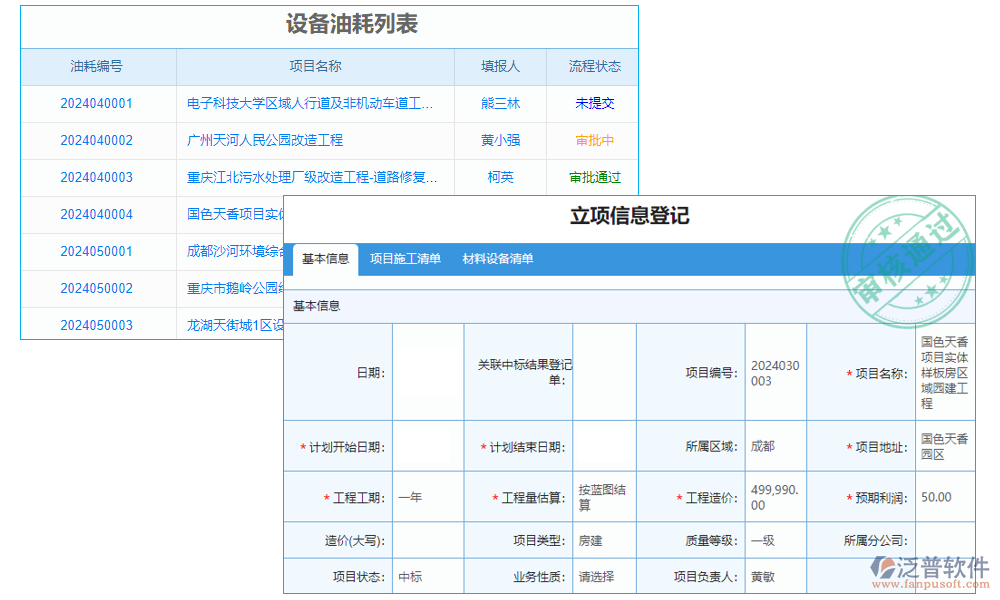The height and width of the screenshot is (600, 1000).
Task: Click the 造价(大写) input field
Action: click(428, 538)
